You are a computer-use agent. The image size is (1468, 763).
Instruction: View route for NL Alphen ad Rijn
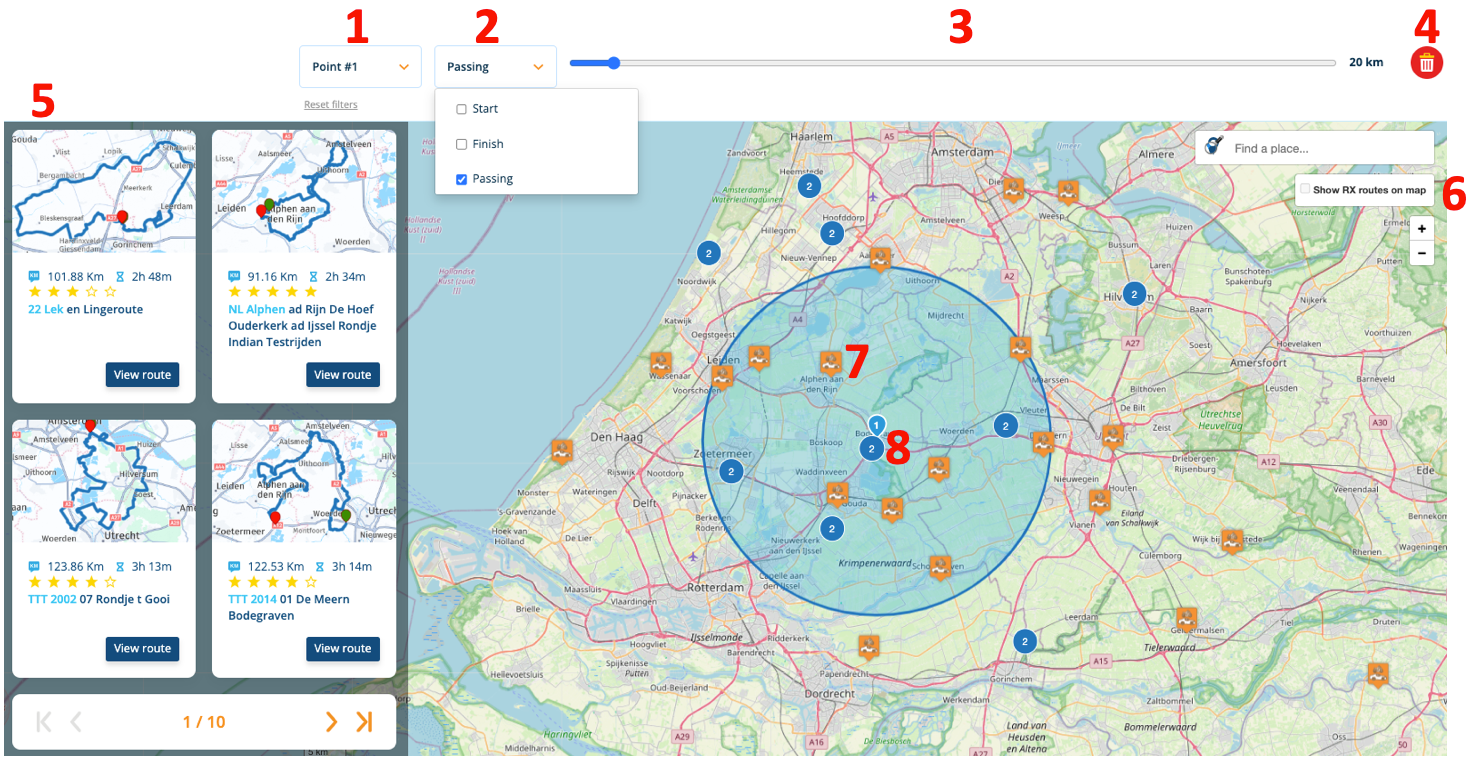[343, 375]
